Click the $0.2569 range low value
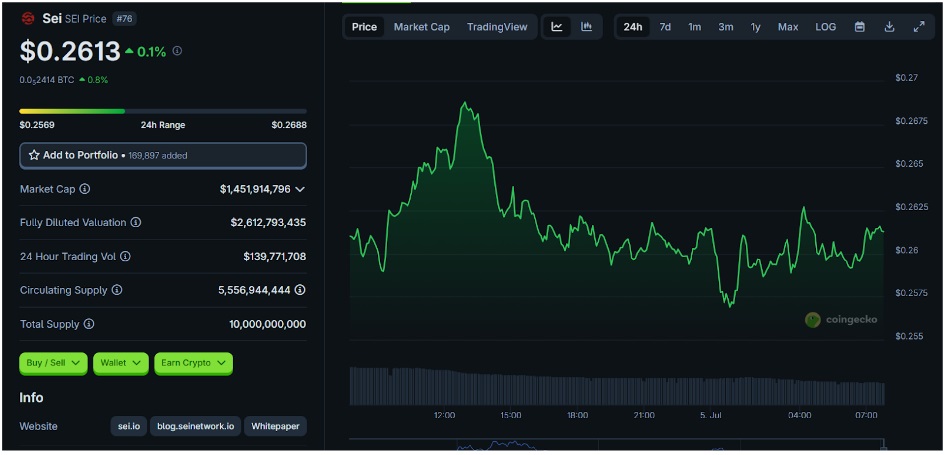The width and height of the screenshot is (947, 455). point(37,125)
